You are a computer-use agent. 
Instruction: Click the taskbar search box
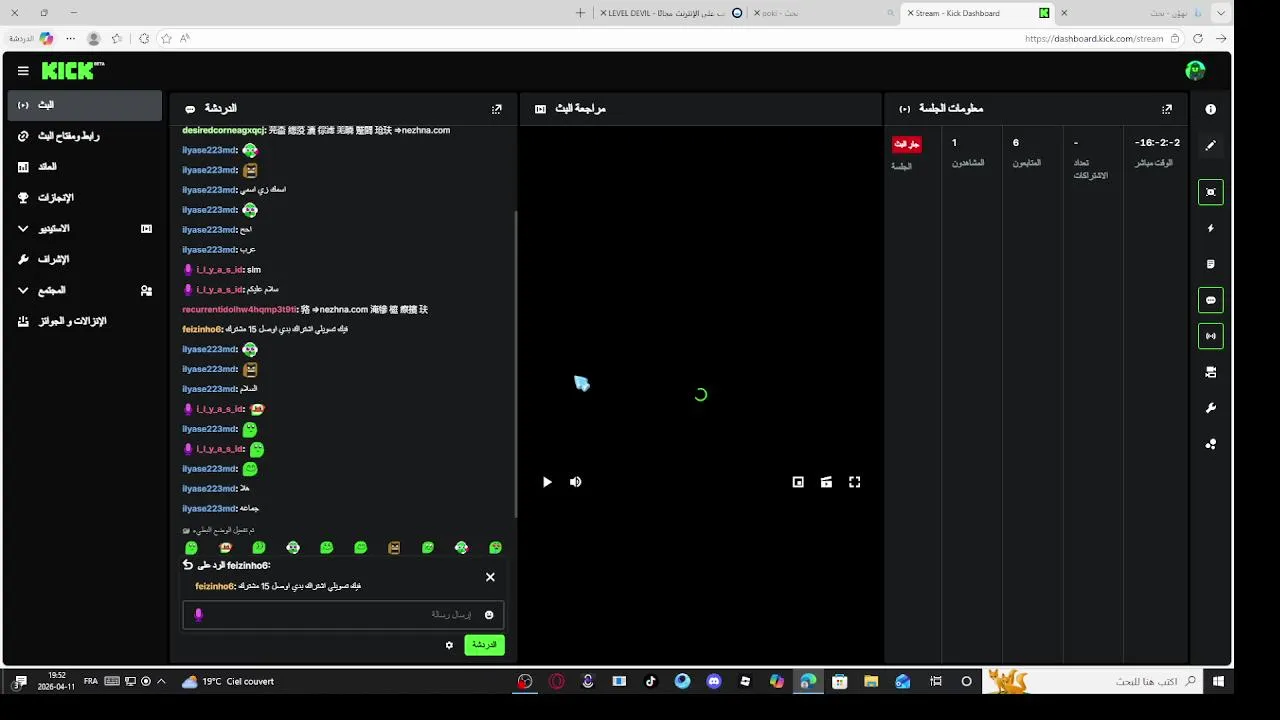(1092, 681)
